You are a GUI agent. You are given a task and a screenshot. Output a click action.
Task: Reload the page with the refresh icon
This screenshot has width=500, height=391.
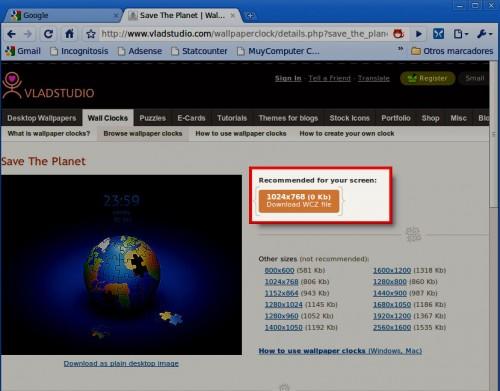[48, 34]
